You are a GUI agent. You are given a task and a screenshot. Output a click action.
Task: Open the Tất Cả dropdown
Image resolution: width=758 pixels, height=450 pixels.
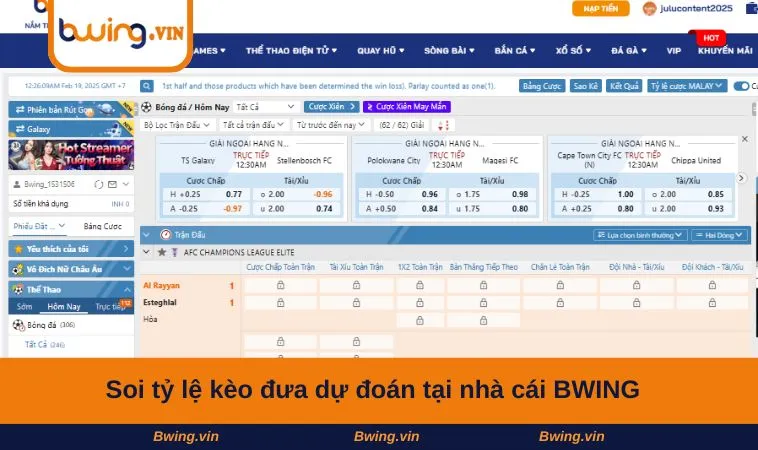(265, 107)
